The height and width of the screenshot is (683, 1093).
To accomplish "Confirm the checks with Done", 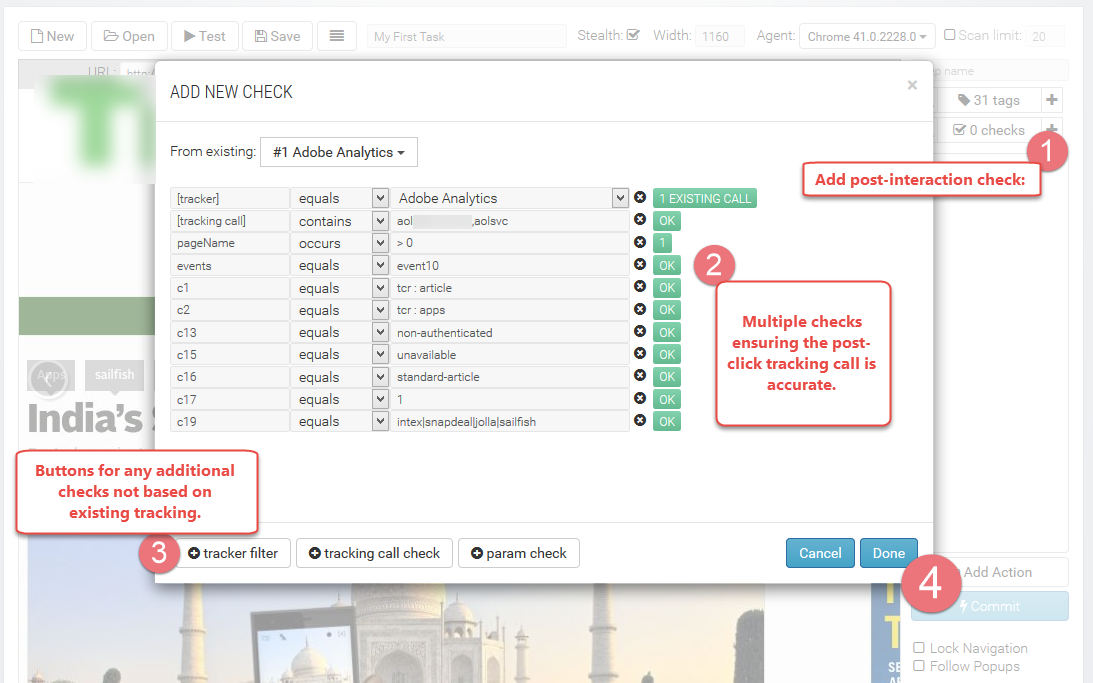I will (x=889, y=553).
